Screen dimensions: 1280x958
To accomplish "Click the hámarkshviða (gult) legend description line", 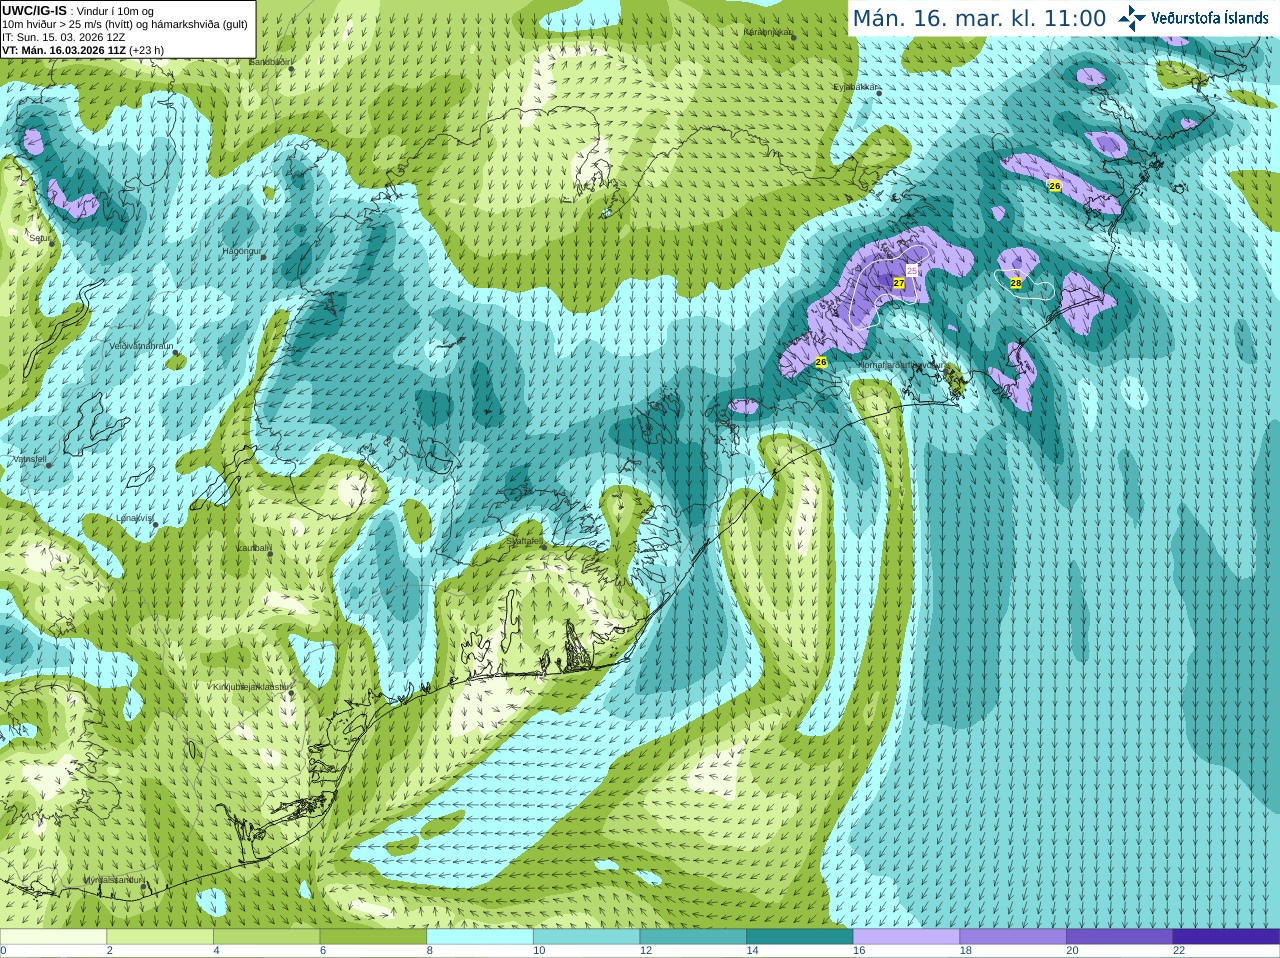I will coord(125,24).
